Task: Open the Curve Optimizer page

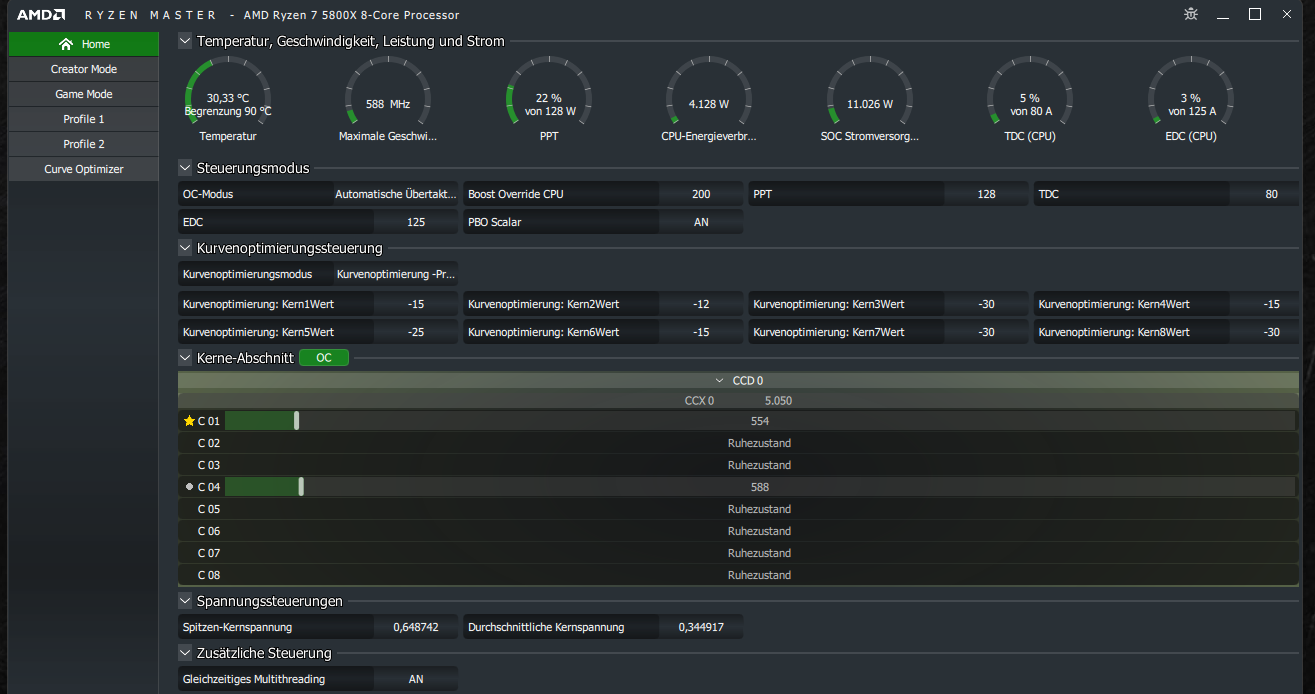Action: 84,169
